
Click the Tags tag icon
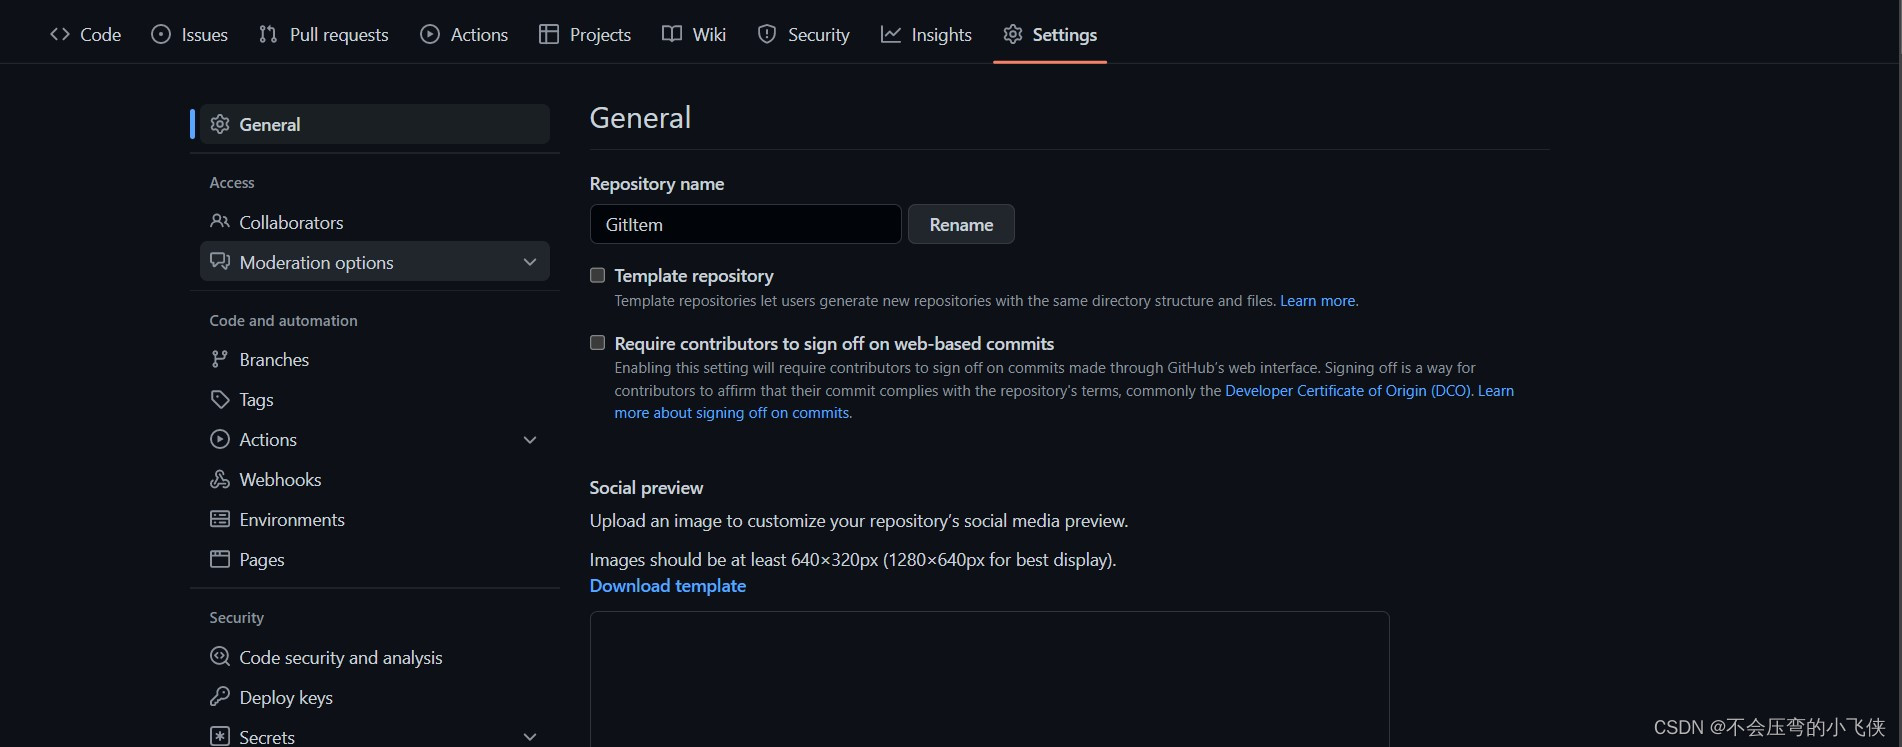[220, 399]
